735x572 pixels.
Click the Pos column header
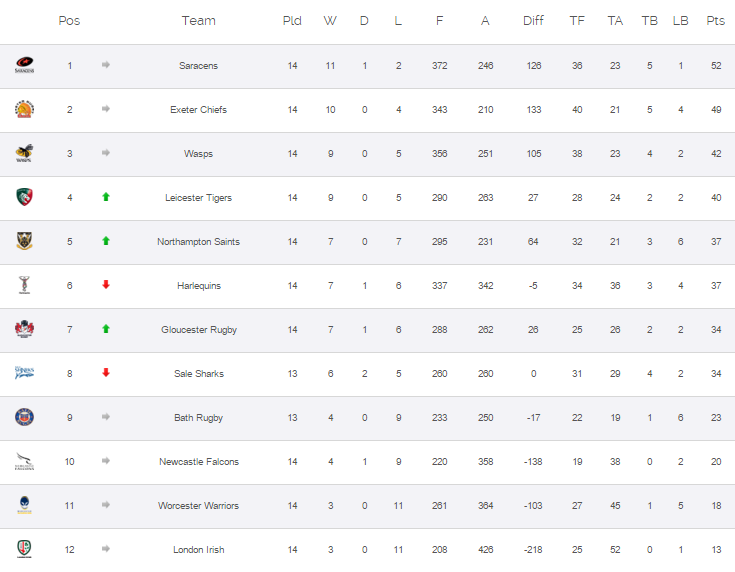coord(69,21)
